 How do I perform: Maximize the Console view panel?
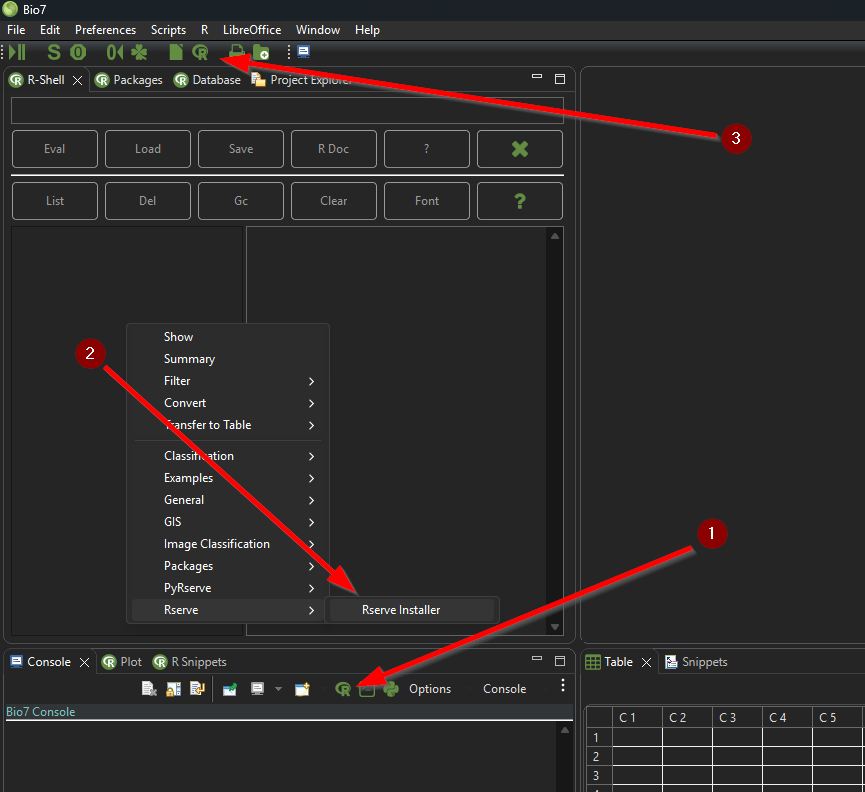point(559,661)
